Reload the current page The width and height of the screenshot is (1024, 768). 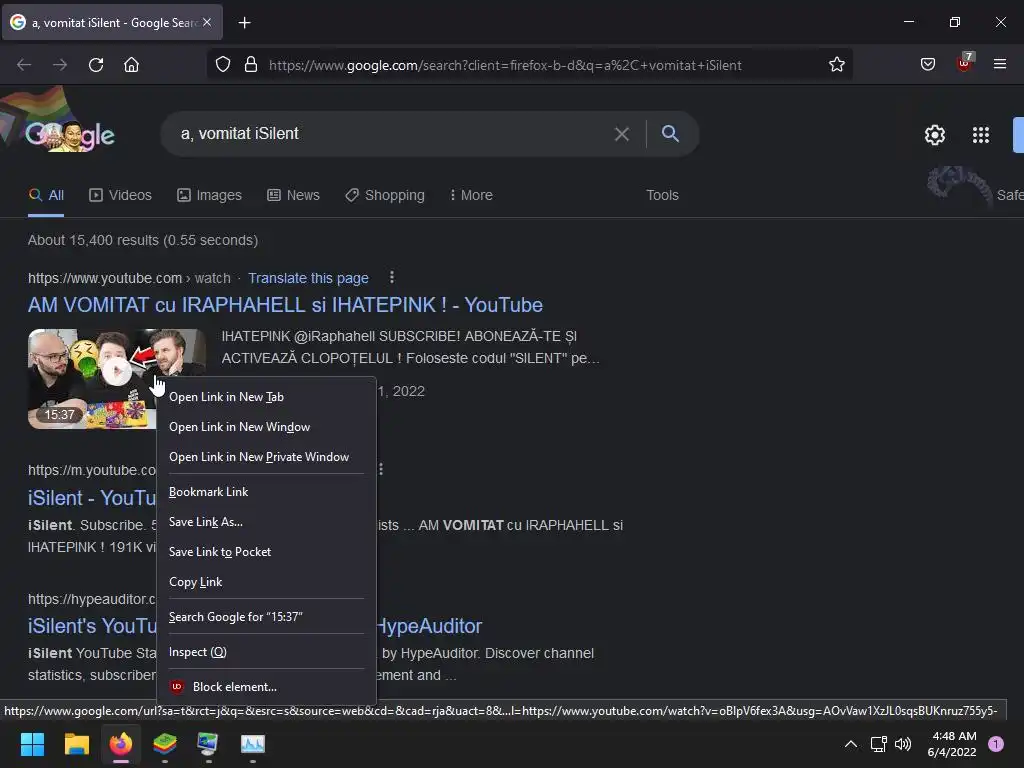coord(96,65)
